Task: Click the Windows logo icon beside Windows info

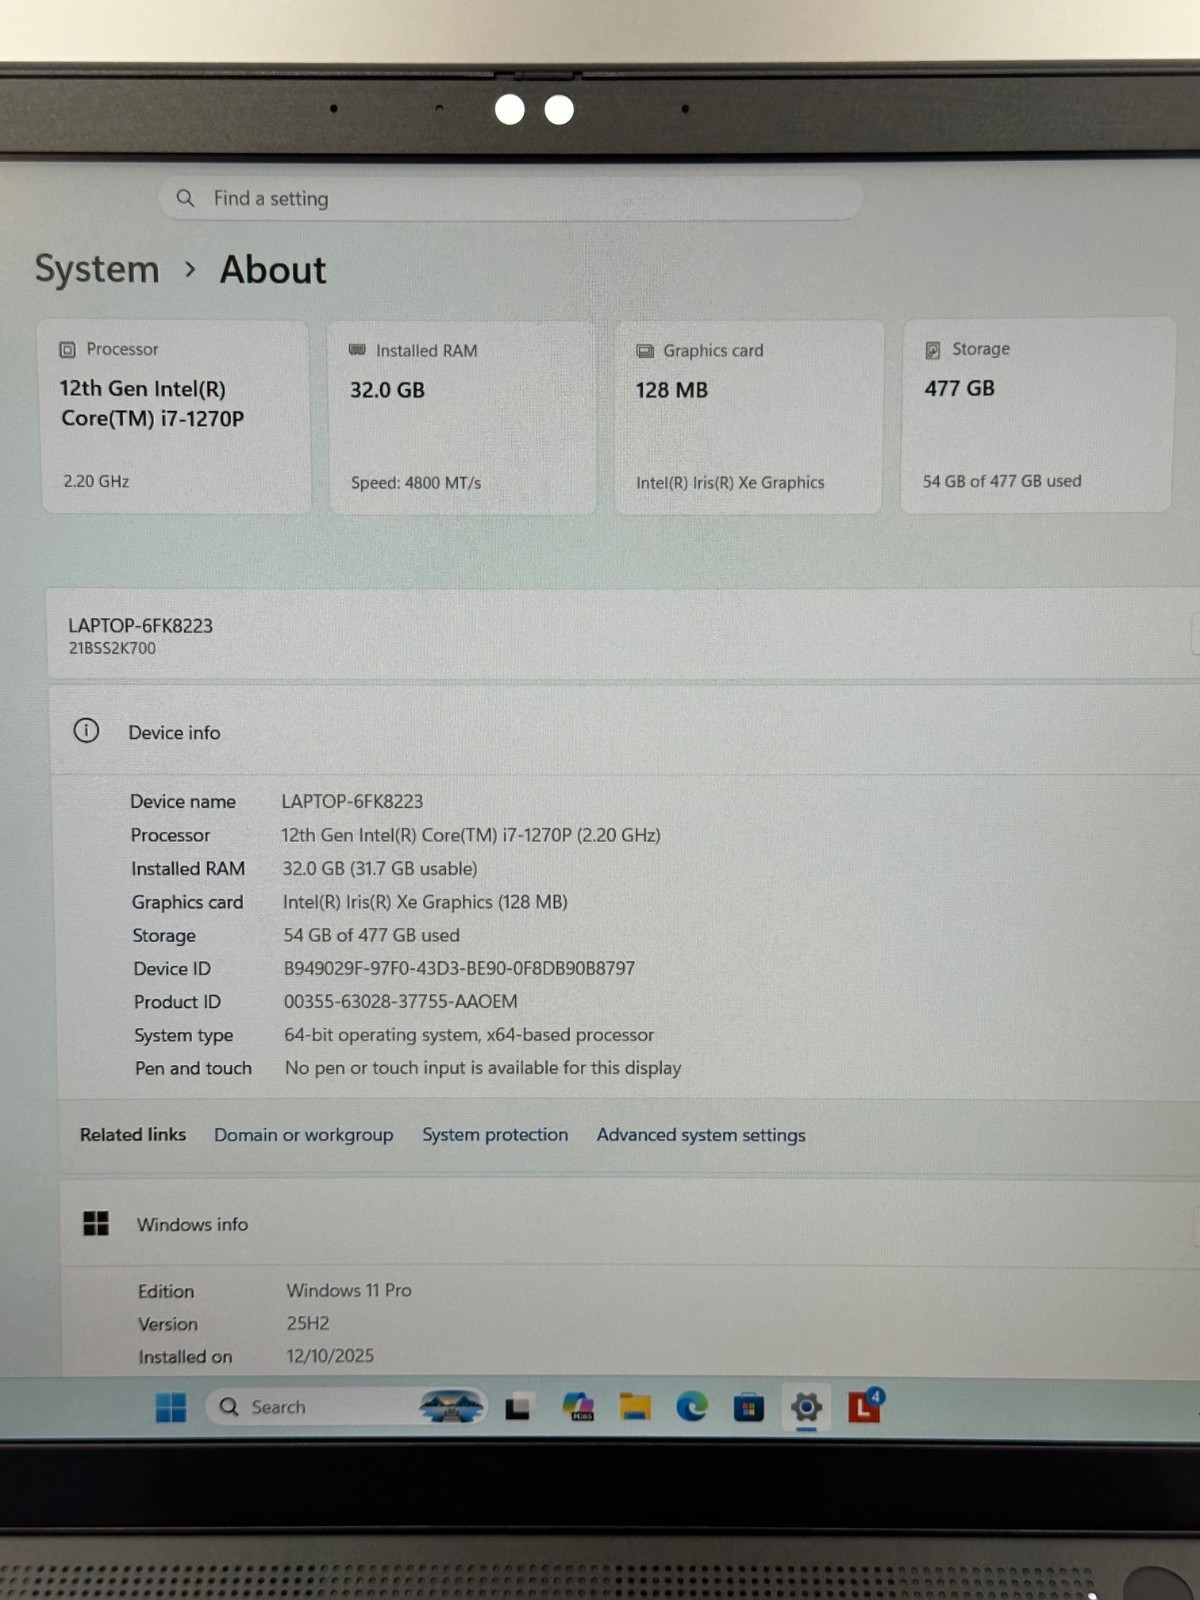Action: 96,1223
